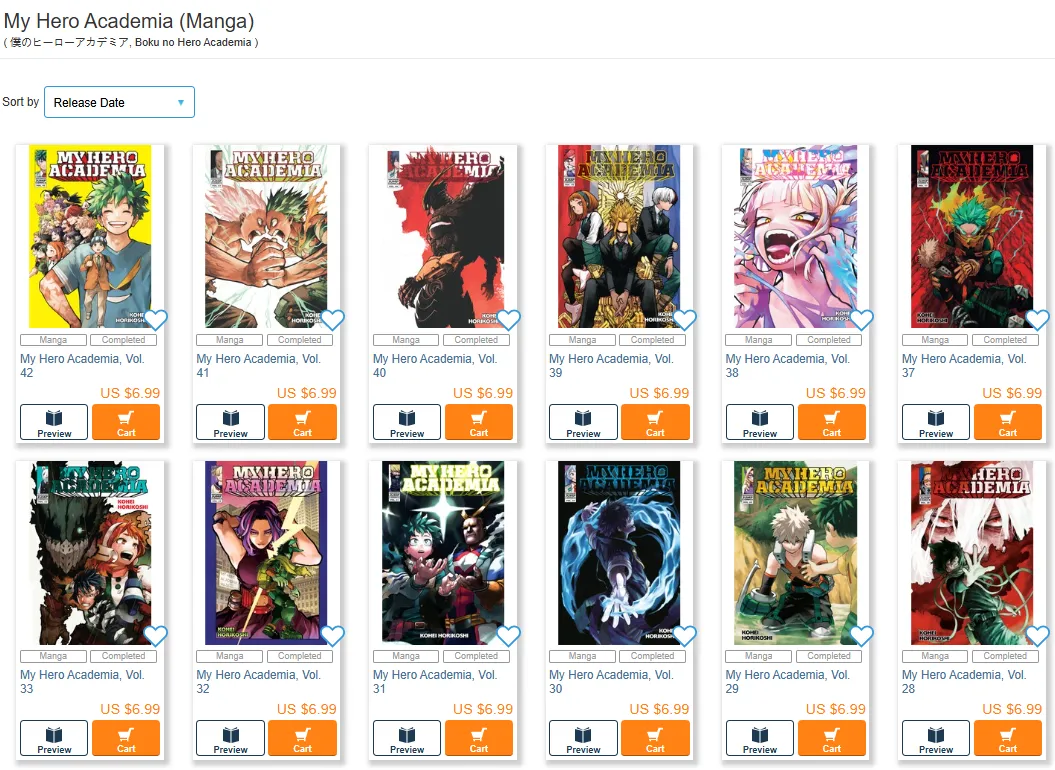Preview My Hero Academia Vol. 40

click(x=407, y=422)
